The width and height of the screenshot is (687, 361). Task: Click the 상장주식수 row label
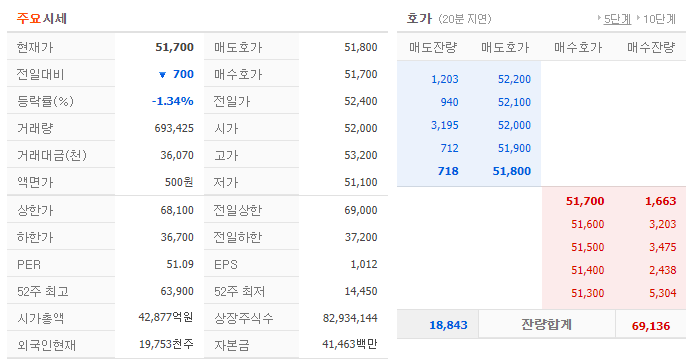coord(244,318)
